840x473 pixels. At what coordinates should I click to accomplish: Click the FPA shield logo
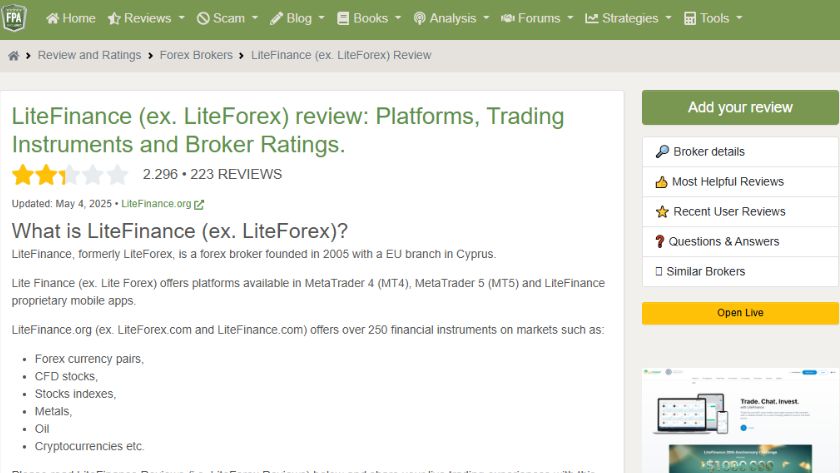14,18
